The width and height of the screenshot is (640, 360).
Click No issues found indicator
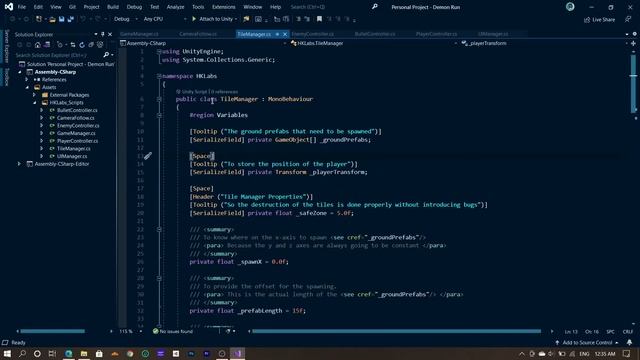click(173, 331)
